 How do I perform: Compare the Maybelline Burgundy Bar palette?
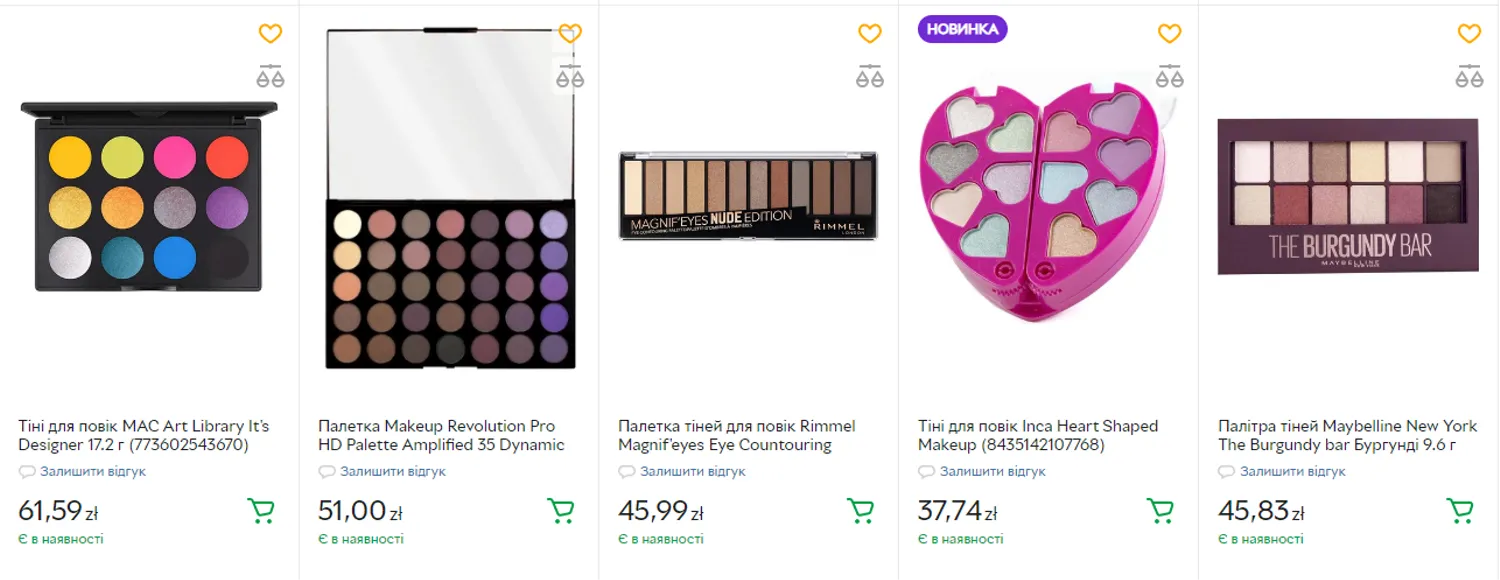pyautogui.click(x=1469, y=76)
